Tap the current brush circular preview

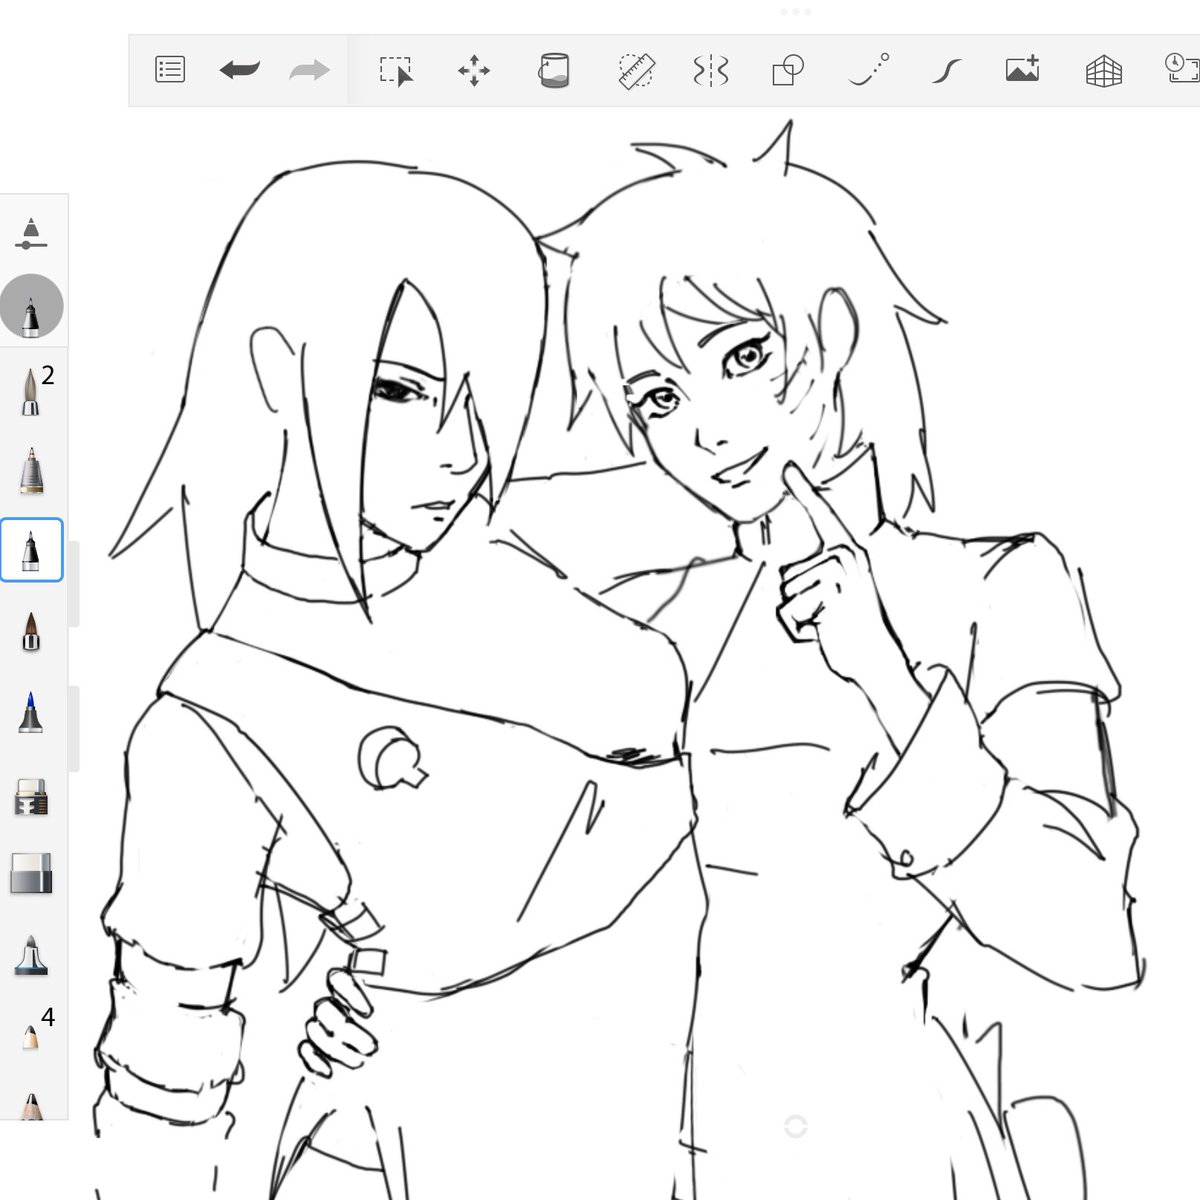pos(32,306)
